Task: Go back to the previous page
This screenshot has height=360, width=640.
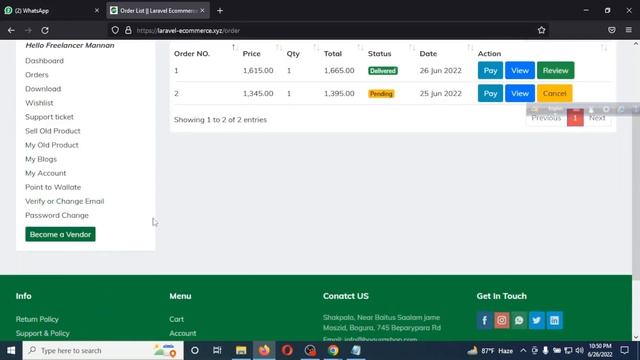Action: click(11, 30)
